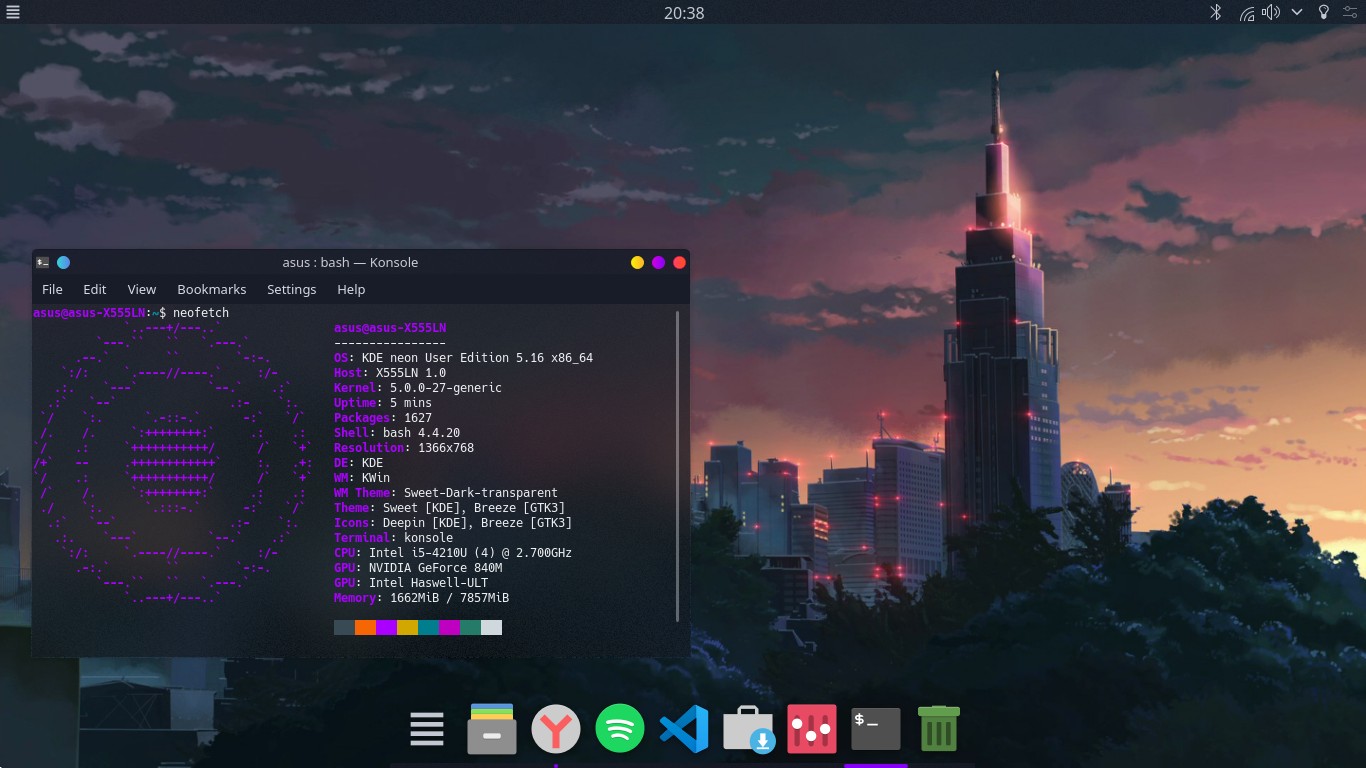Click the Konsole window menu icon in titlebar
Image resolution: width=1366 pixels, height=768 pixels.
pyautogui.click(x=42, y=262)
